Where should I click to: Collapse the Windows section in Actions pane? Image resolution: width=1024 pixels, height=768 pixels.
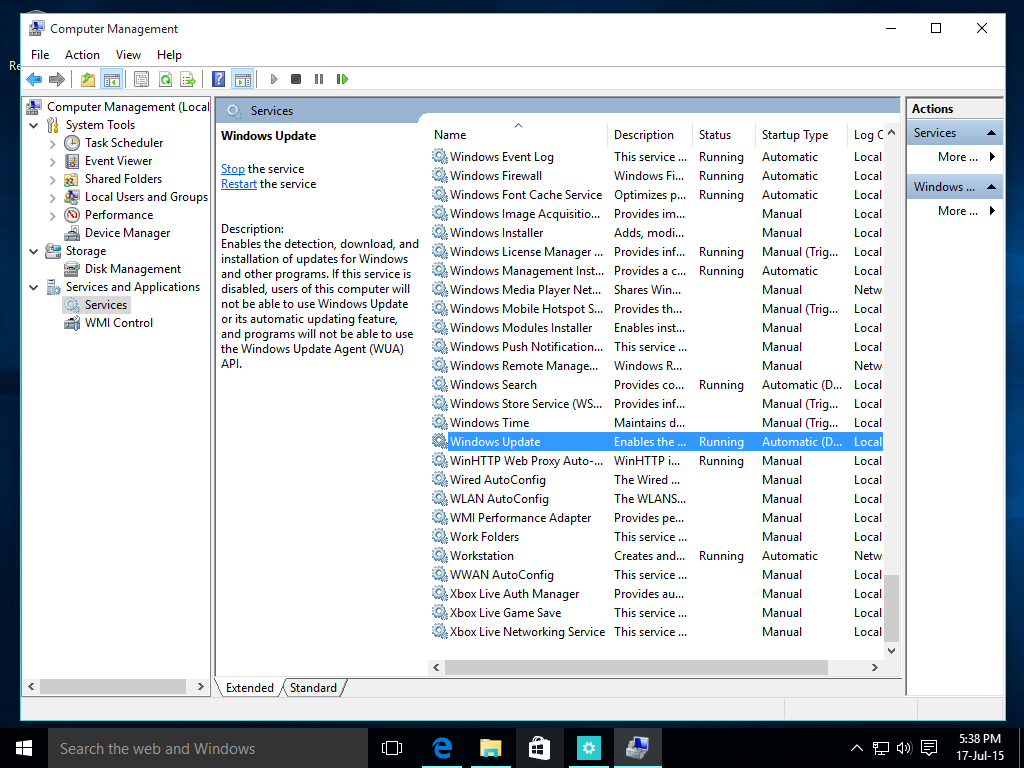point(991,187)
